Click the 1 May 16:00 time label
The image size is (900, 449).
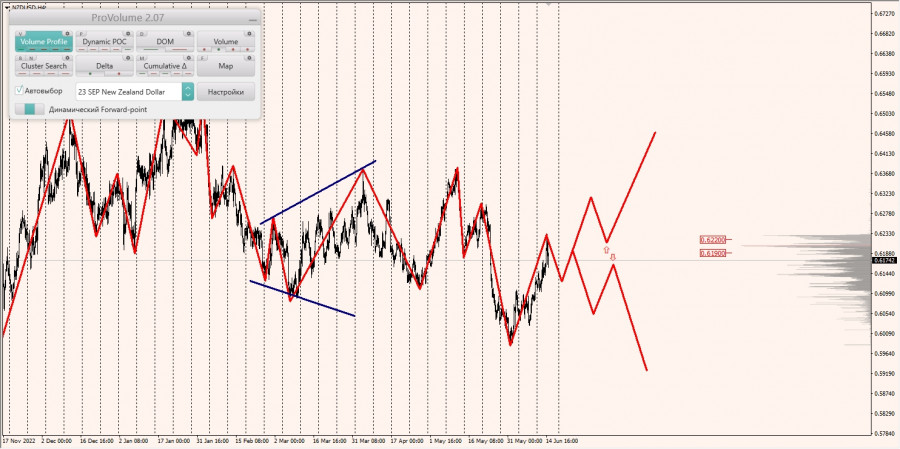(445, 441)
